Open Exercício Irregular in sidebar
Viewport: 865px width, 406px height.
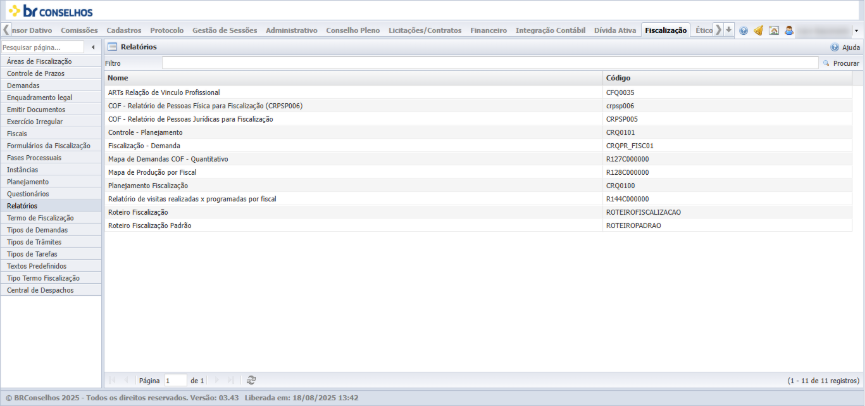pyautogui.click(x=51, y=121)
